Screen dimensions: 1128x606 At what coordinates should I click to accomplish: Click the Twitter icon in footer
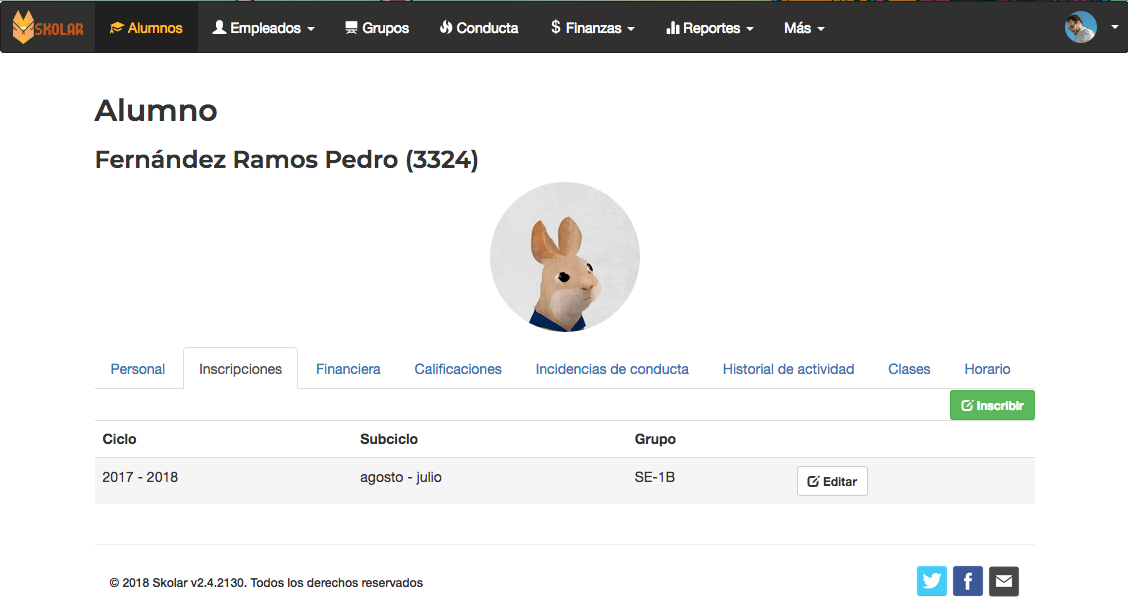pos(931,581)
